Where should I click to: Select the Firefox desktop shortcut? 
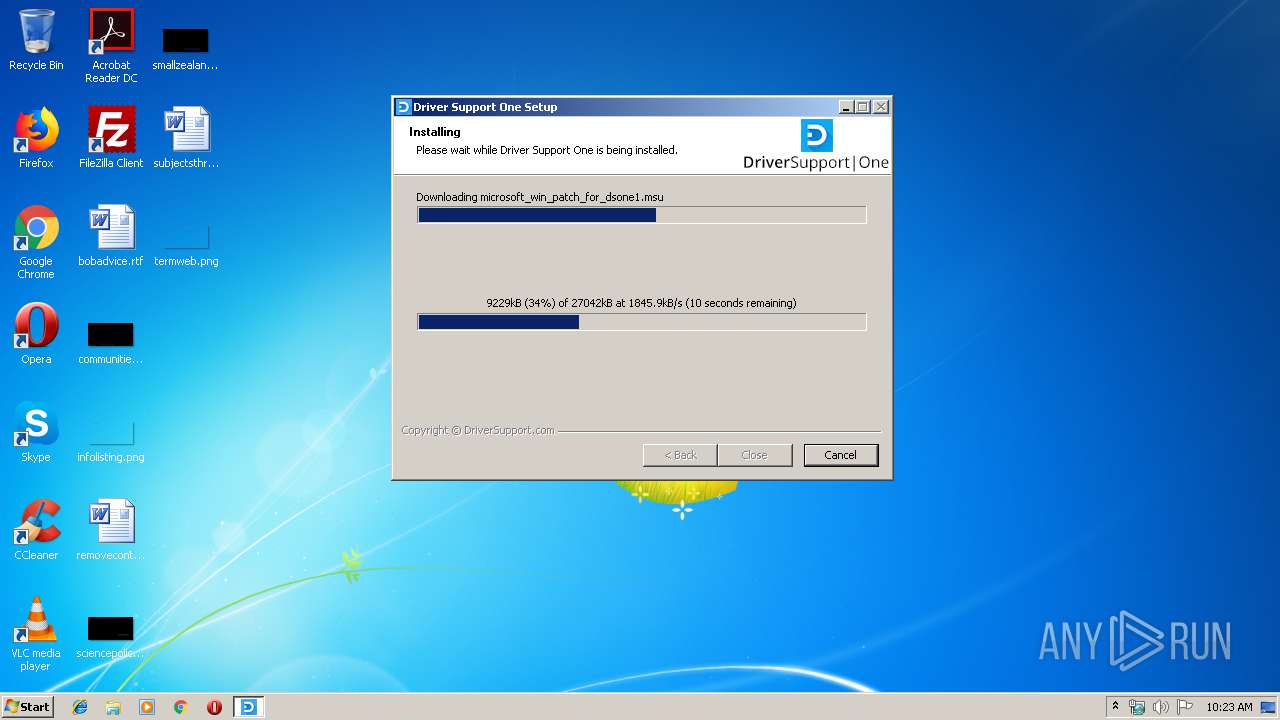pyautogui.click(x=36, y=138)
